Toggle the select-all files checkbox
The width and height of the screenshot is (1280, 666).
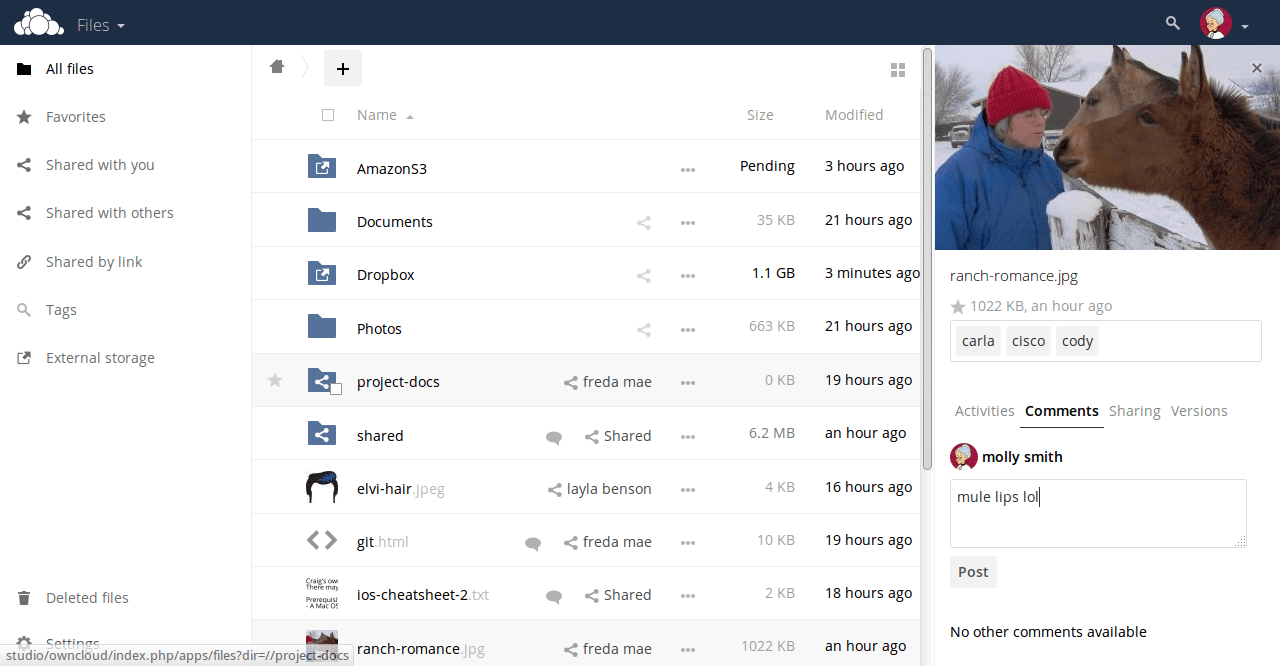[328, 114]
